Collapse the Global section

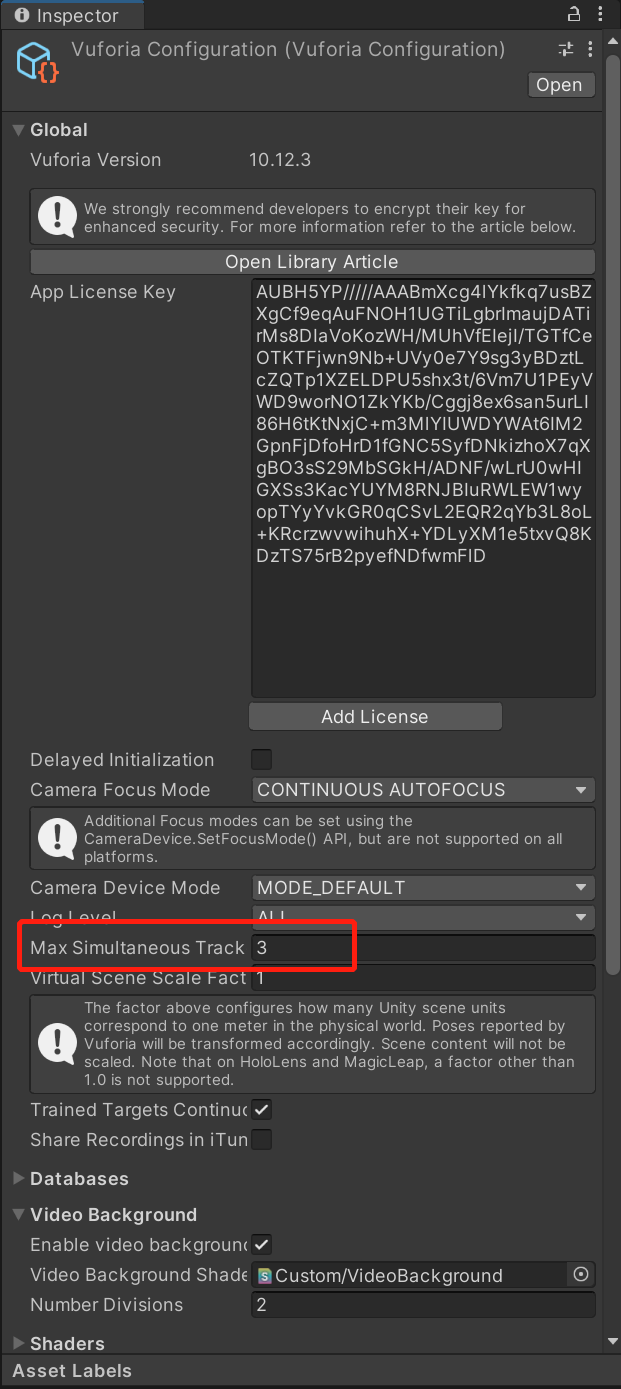tap(17, 129)
